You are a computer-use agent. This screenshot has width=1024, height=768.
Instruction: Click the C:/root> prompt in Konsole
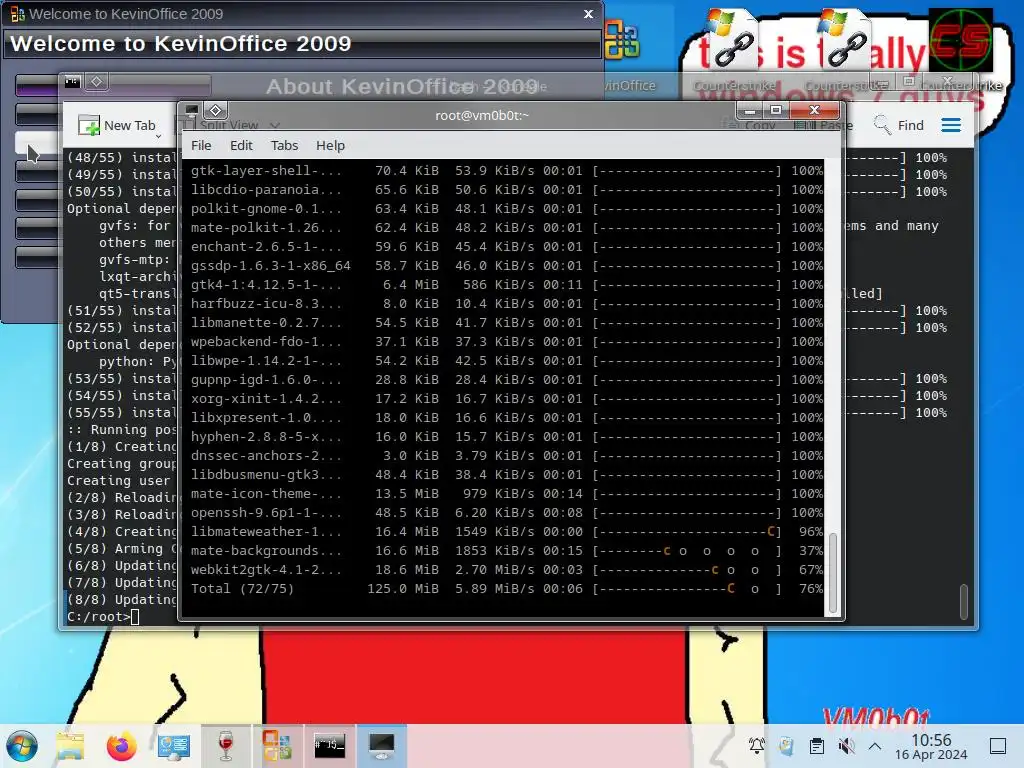[98, 616]
